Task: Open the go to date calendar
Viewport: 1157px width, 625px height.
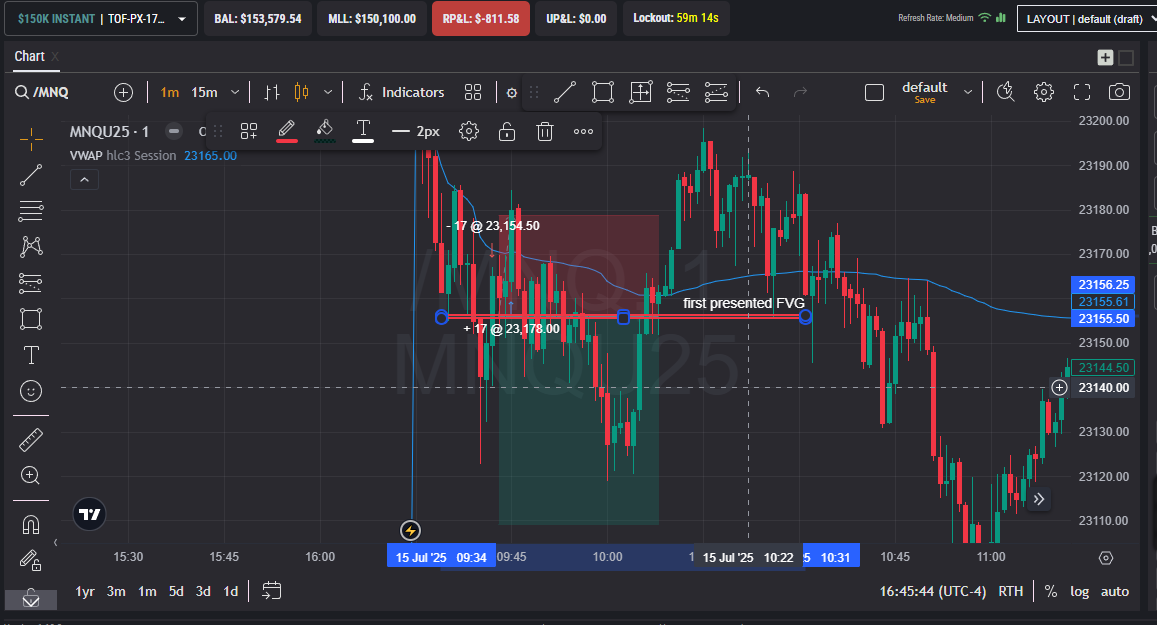Action: 272,591
